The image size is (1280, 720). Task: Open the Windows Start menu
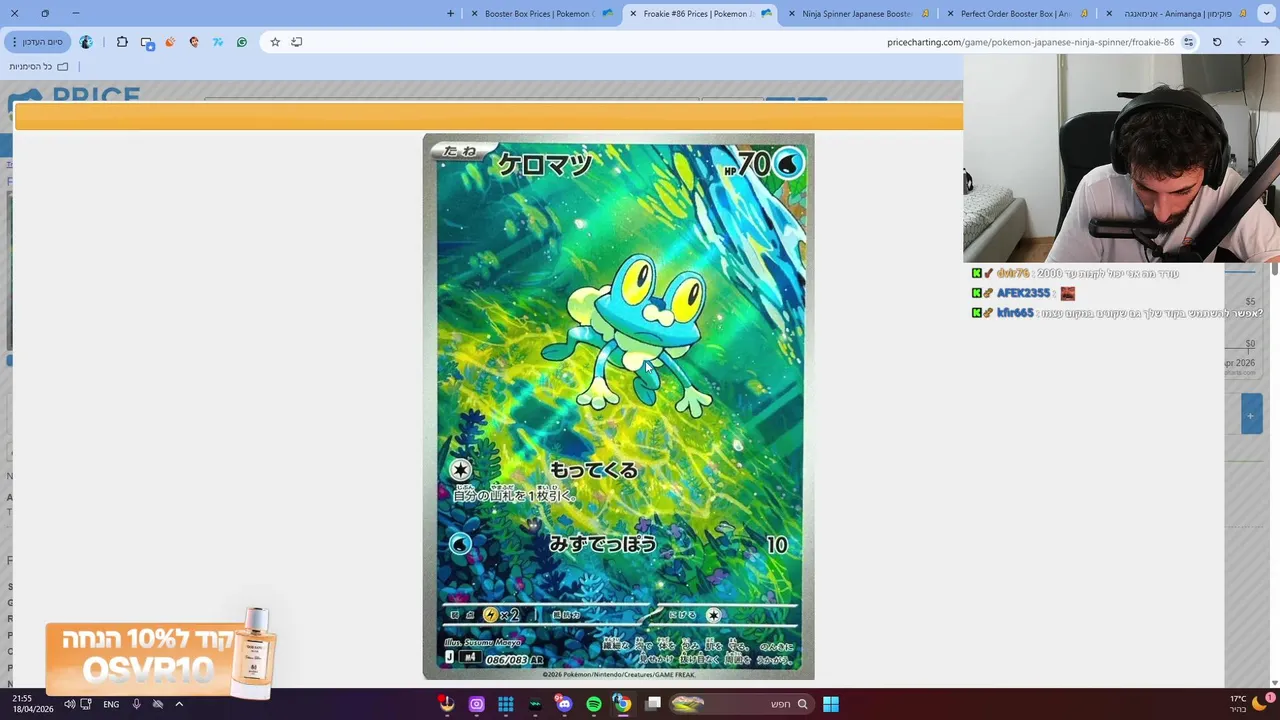831,704
